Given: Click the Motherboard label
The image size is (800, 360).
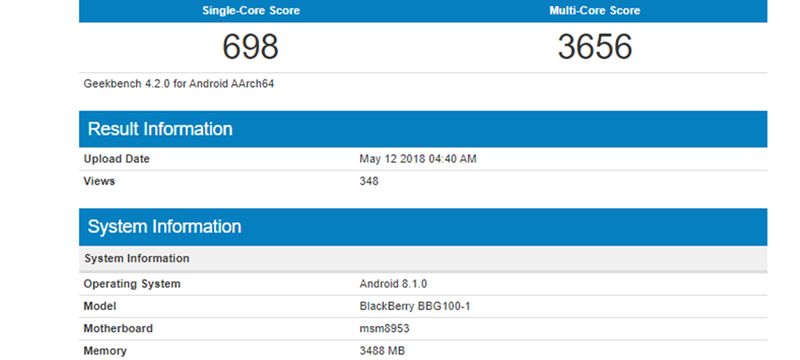Looking at the screenshot, I should pos(118,328).
